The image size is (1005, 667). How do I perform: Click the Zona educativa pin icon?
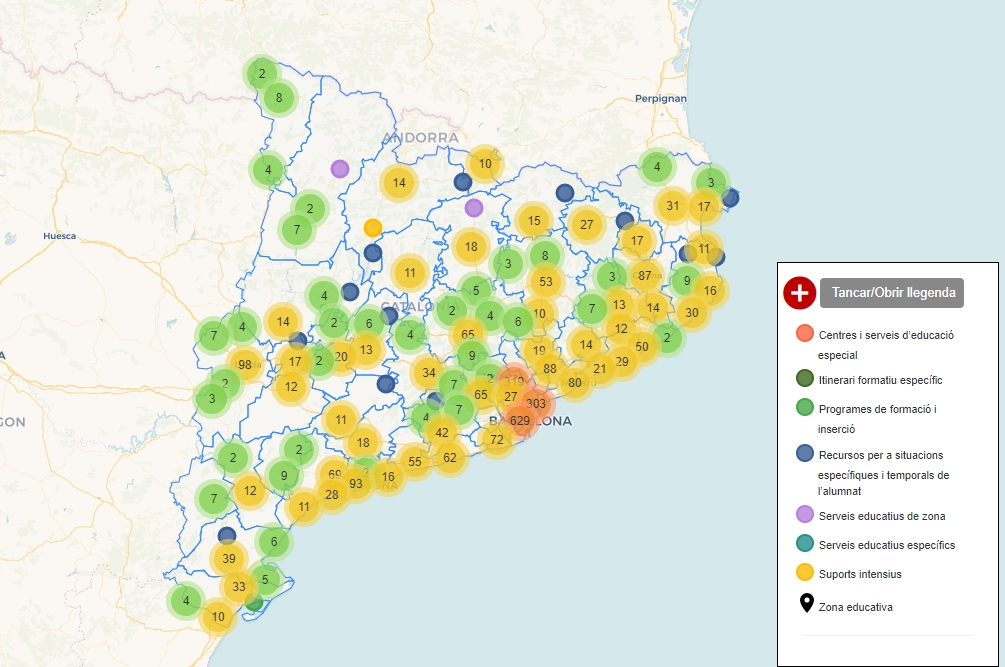pyautogui.click(x=805, y=604)
